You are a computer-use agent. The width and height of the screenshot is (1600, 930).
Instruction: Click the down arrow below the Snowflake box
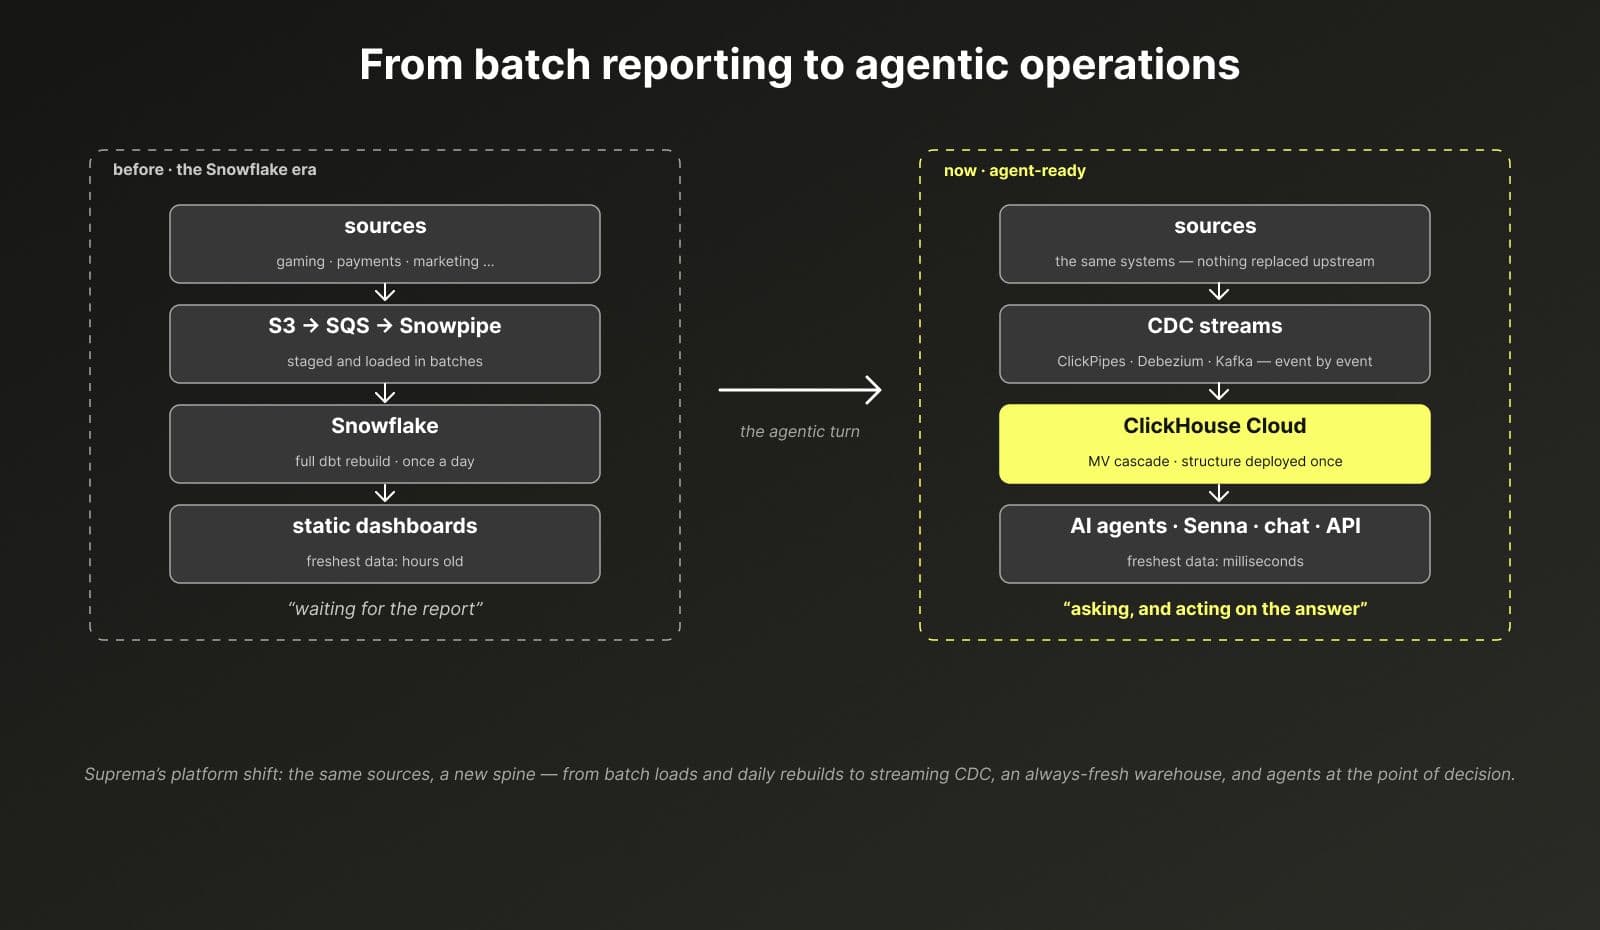385,493
